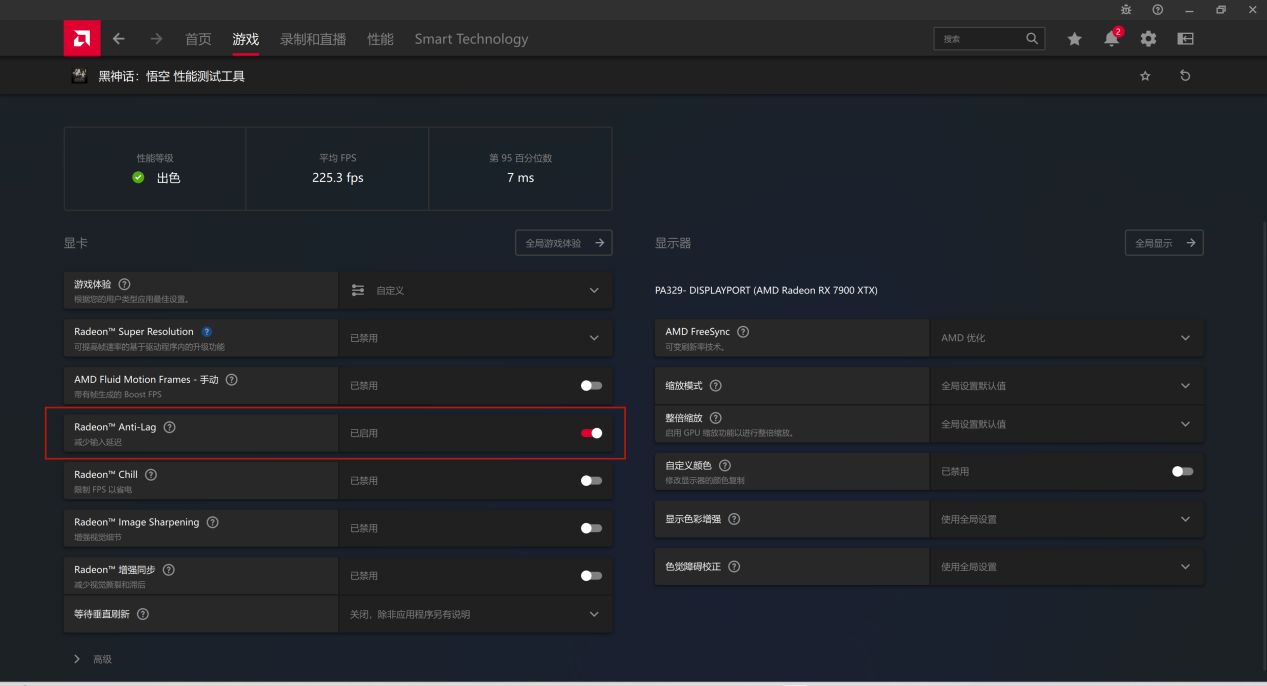Click the 出色 performance rating
The height and width of the screenshot is (686, 1267).
point(168,178)
